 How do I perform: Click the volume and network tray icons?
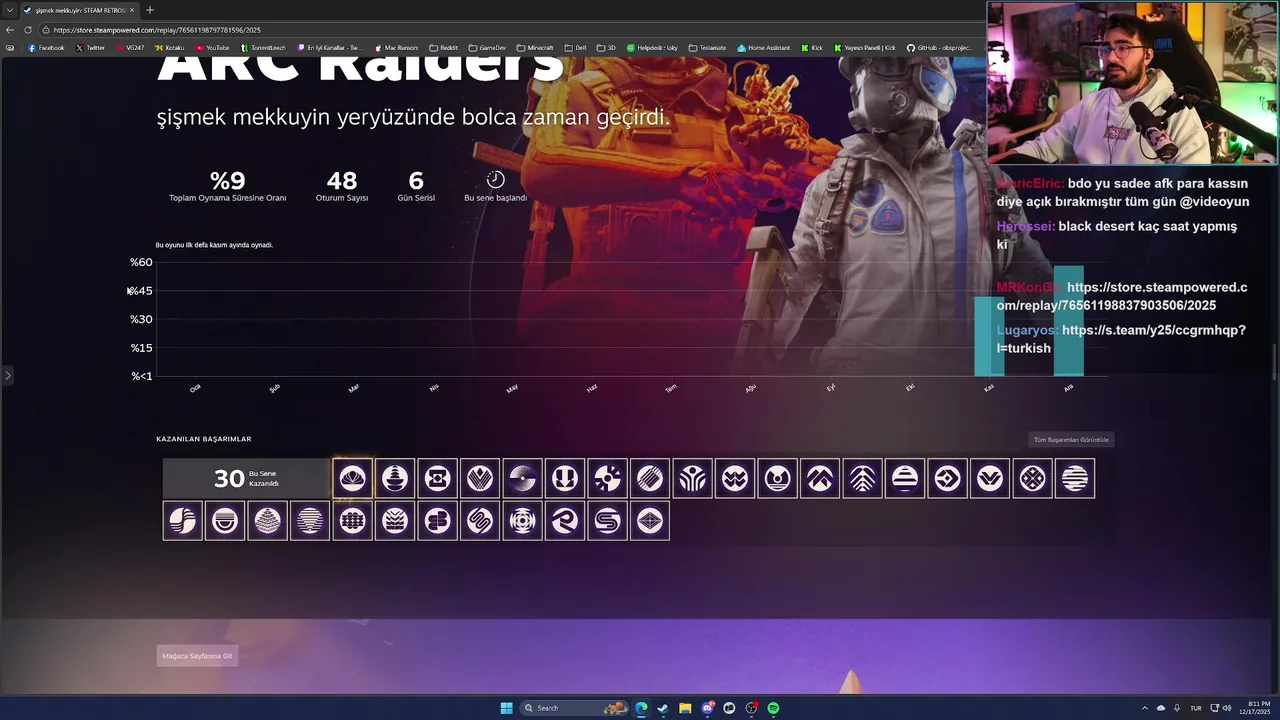[1219, 708]
